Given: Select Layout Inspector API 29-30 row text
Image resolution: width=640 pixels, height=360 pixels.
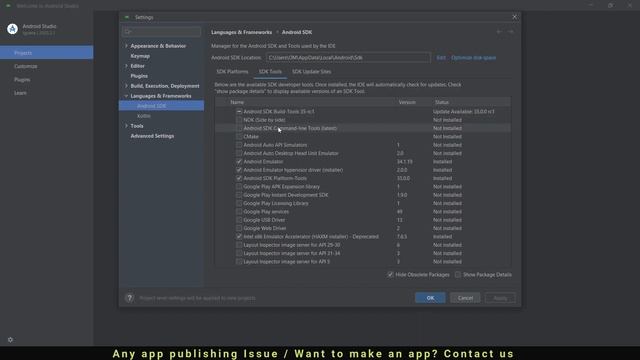Looking at the screenshot, I should (292, 245).
